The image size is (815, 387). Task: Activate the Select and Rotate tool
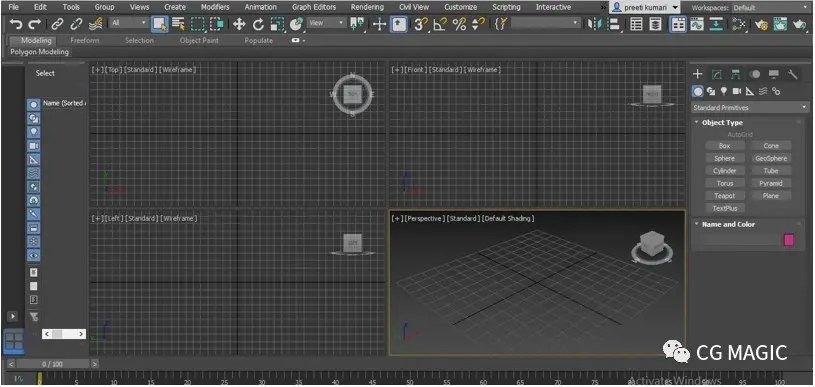(x=258, y=24)
